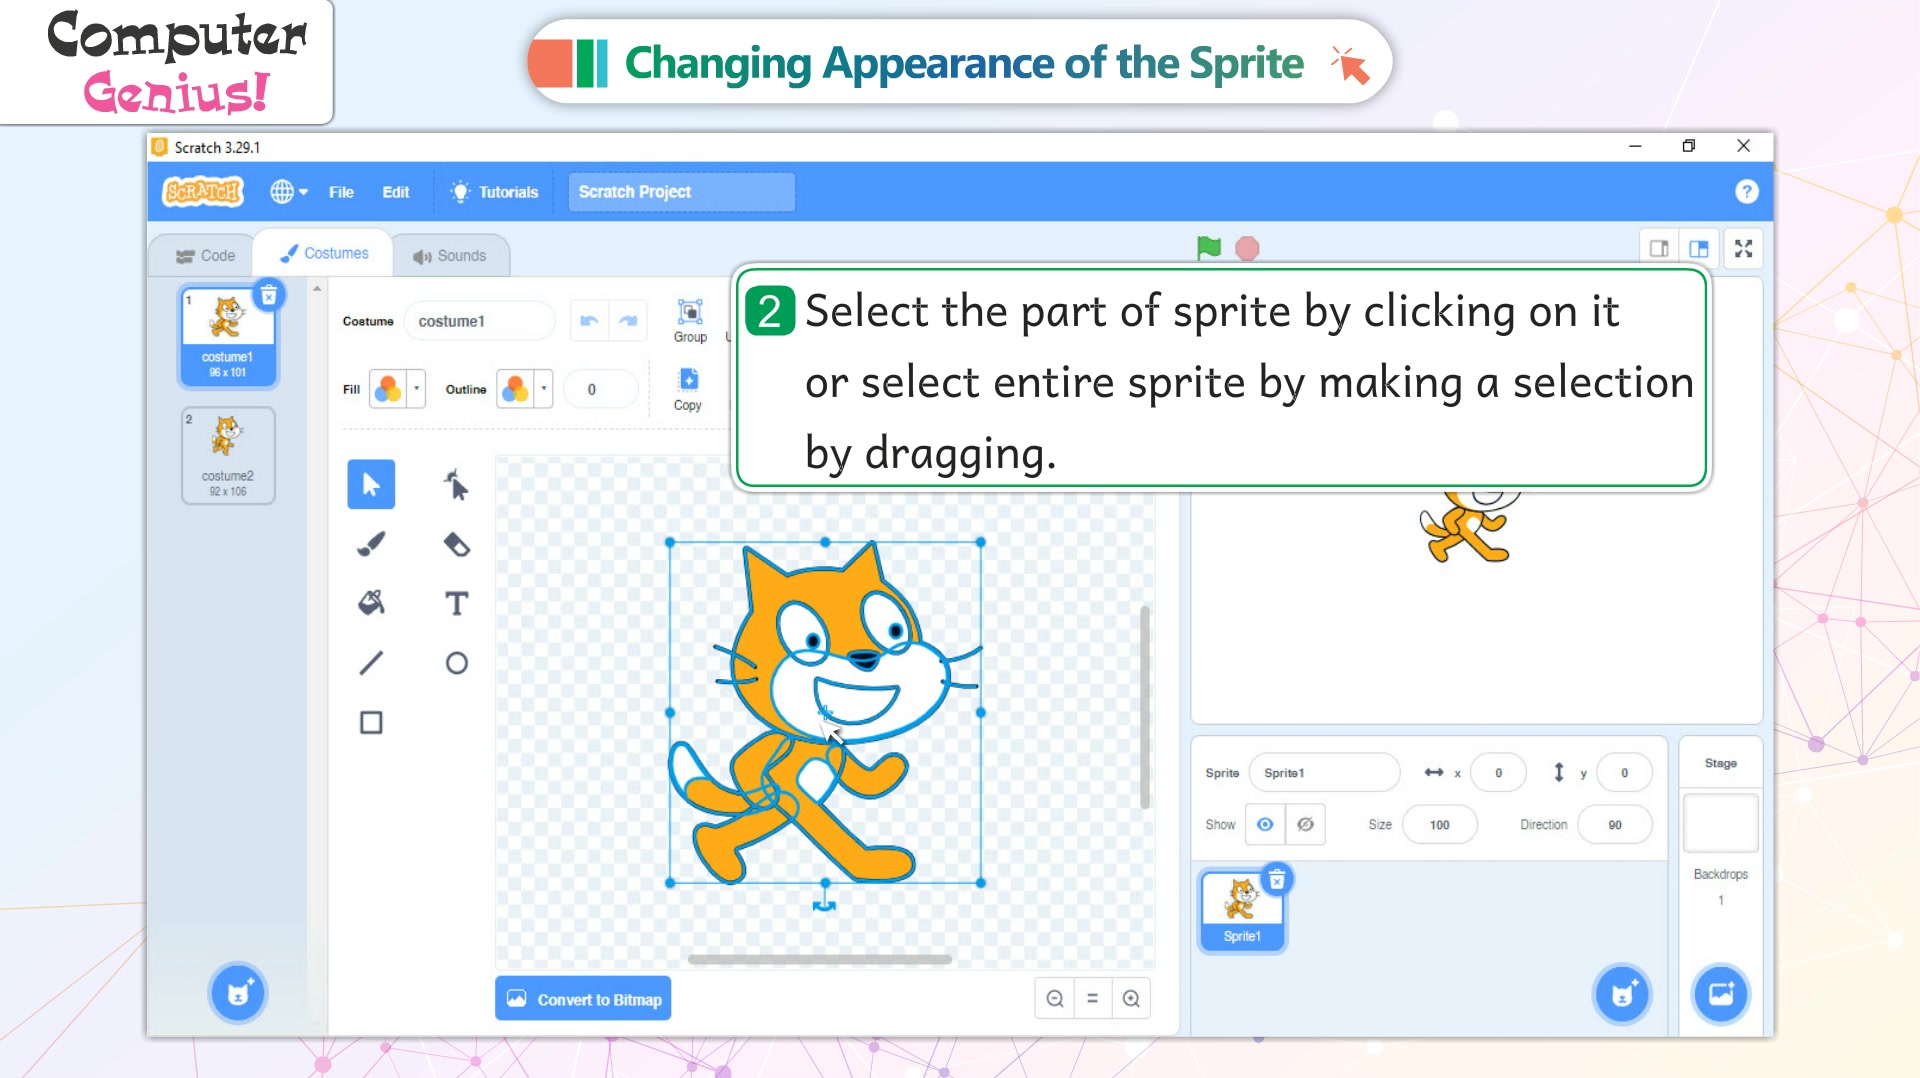Image resolution: width=1920 pixels, height=1078 pixels.
Task: Select the Eraser tool
Action: (x=456, y=544)
